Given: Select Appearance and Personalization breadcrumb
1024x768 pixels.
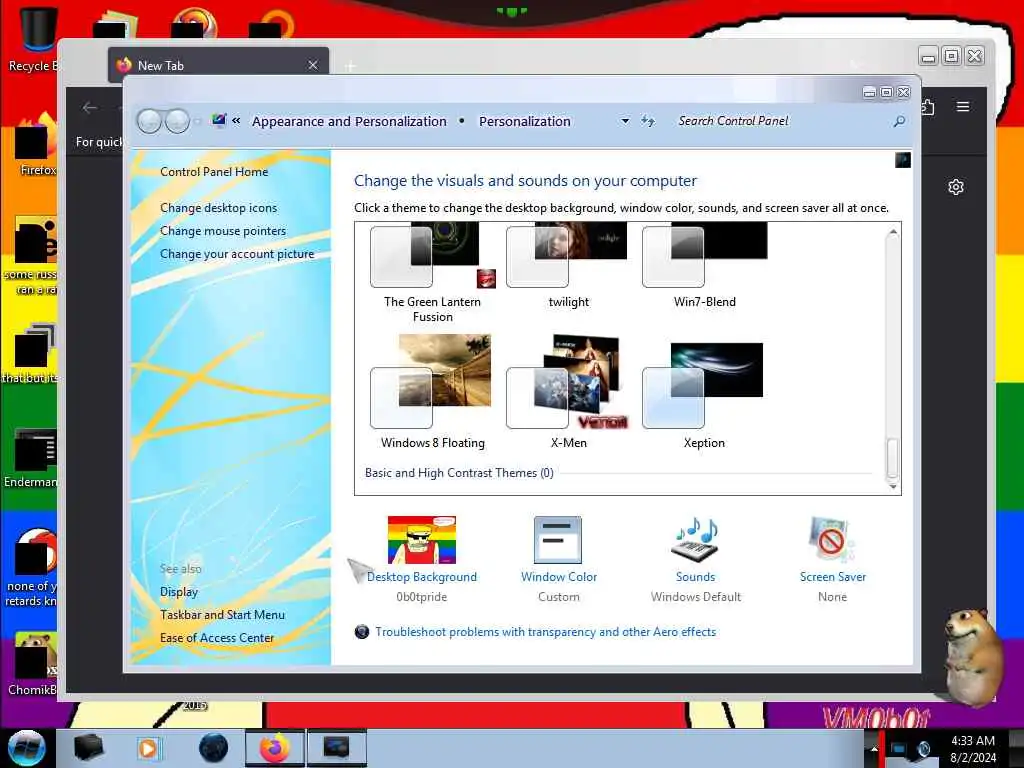Looking at the screenshot, I should click(x=349, y=121).
